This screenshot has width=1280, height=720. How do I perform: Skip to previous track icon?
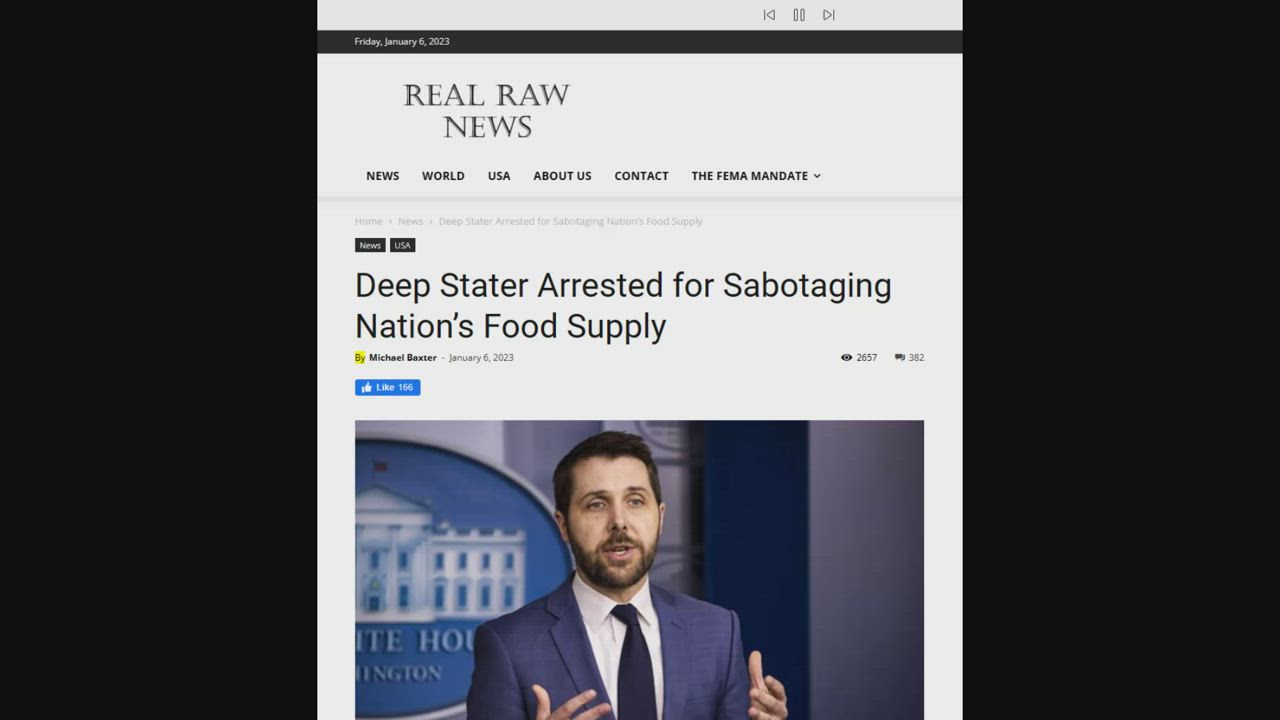coord(769,15)
